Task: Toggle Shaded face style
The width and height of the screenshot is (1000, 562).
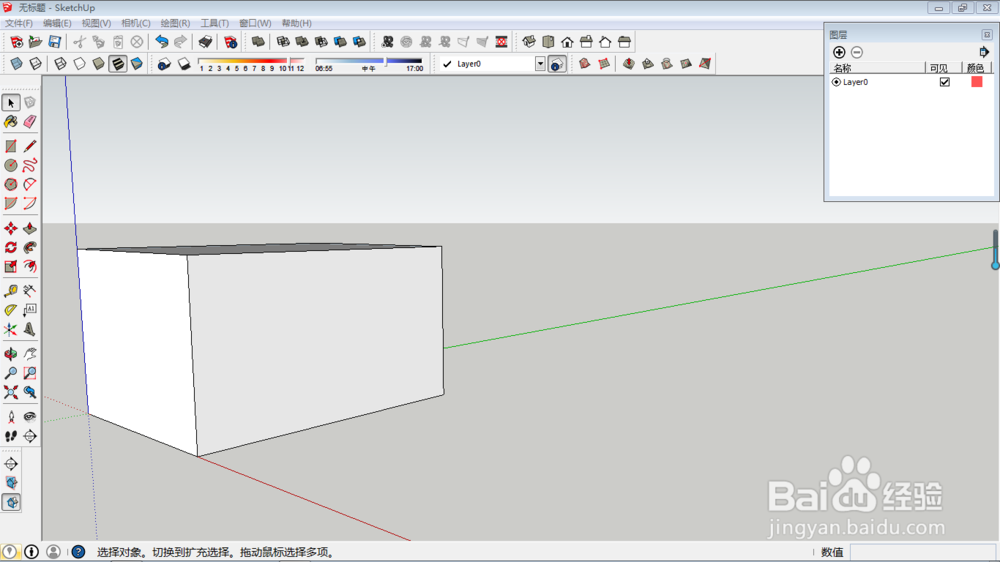Action: [98, 64]
